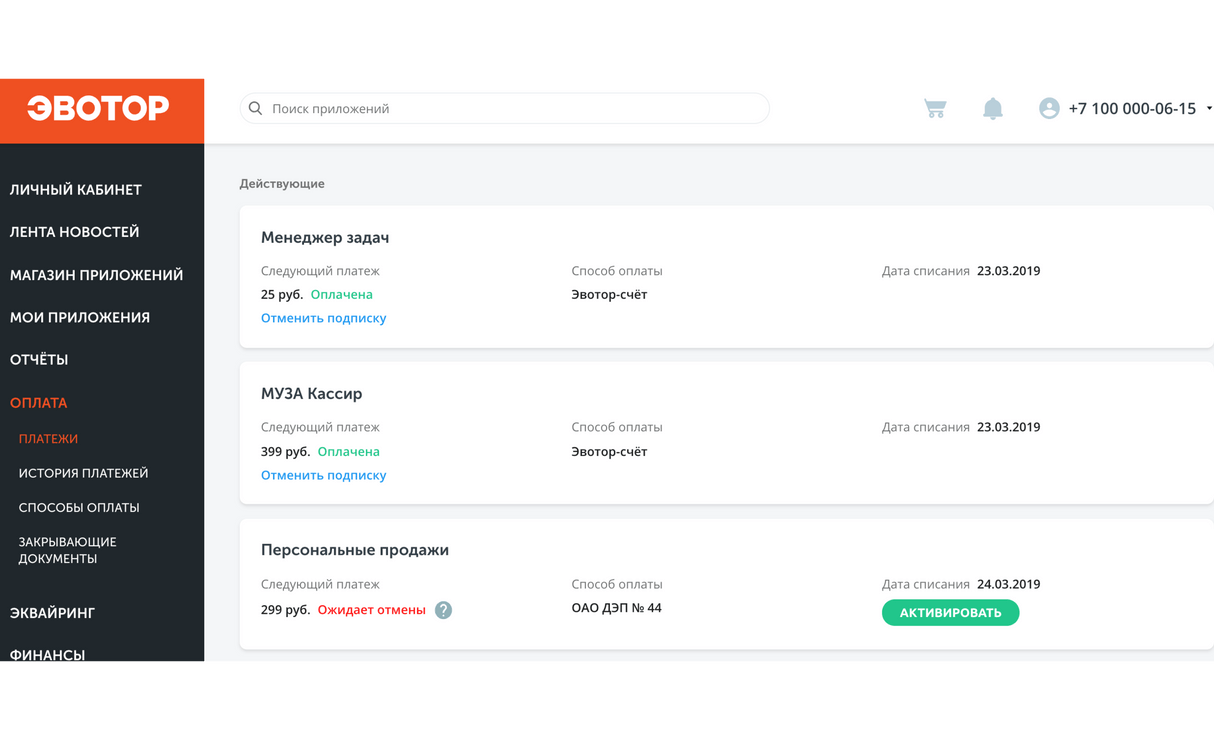
Task: Click the Эвотор logo
Action: pos(98,108)
